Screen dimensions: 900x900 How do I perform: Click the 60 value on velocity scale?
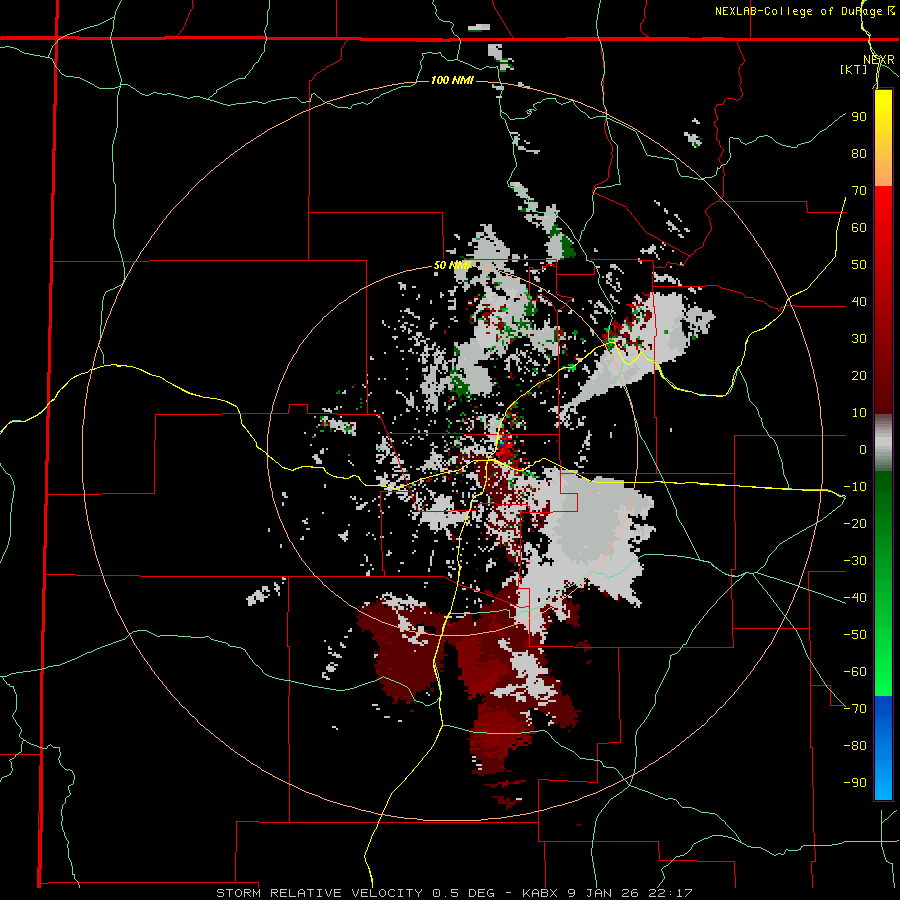coord(859,228)
